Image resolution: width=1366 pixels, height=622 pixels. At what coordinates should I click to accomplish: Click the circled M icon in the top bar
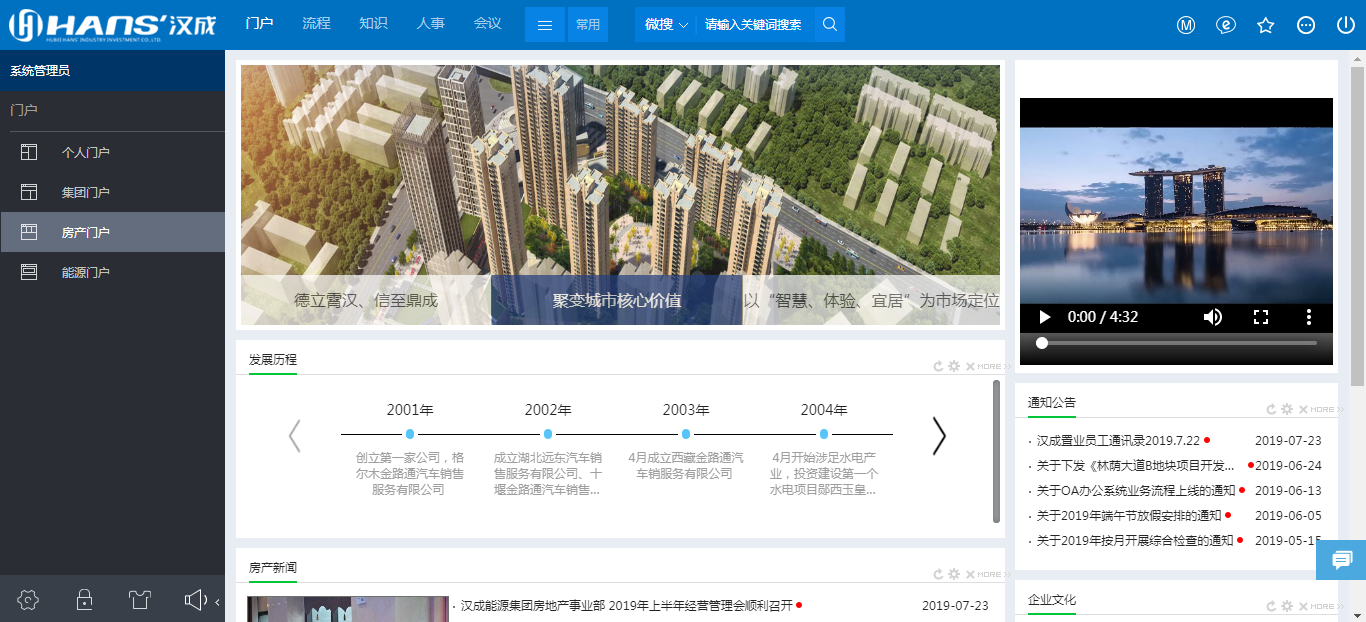click(x=1186, y=25)
